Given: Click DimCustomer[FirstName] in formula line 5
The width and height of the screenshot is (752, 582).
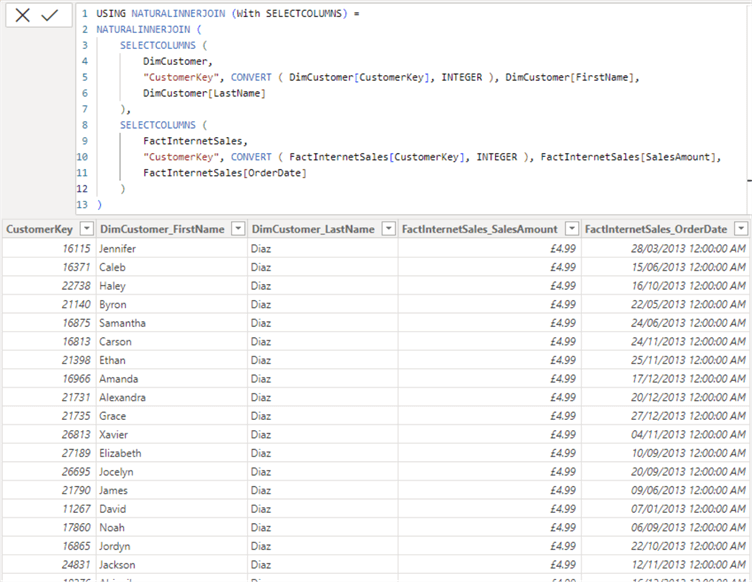Looking at the screenshot, I should 569,77.
